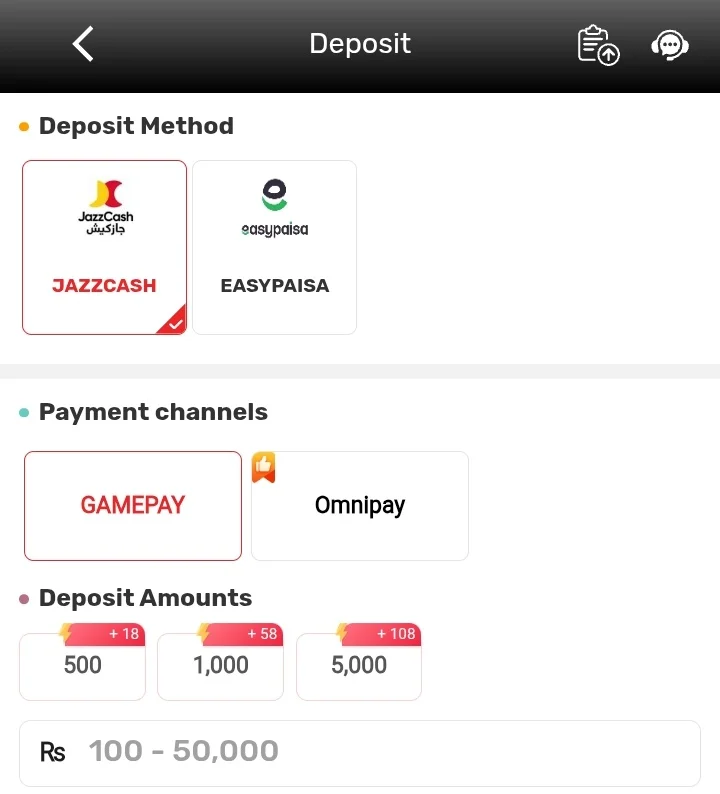This screenshot has height=794, width=720.
Task: Pick the 500 deposit amount
Action: [82, 666]
